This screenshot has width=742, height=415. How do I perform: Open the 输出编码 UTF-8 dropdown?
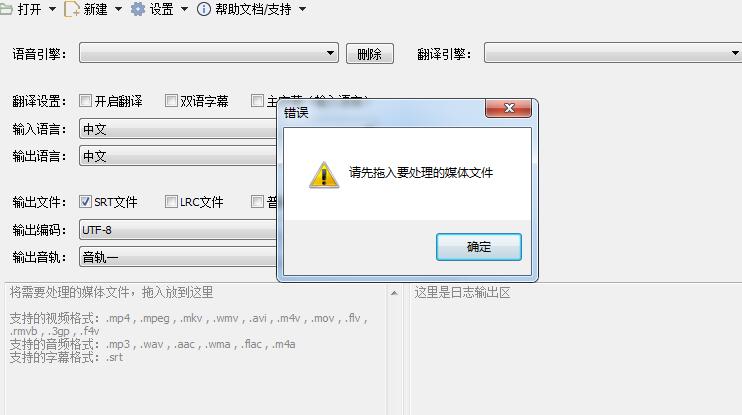(x=178, y=230)
